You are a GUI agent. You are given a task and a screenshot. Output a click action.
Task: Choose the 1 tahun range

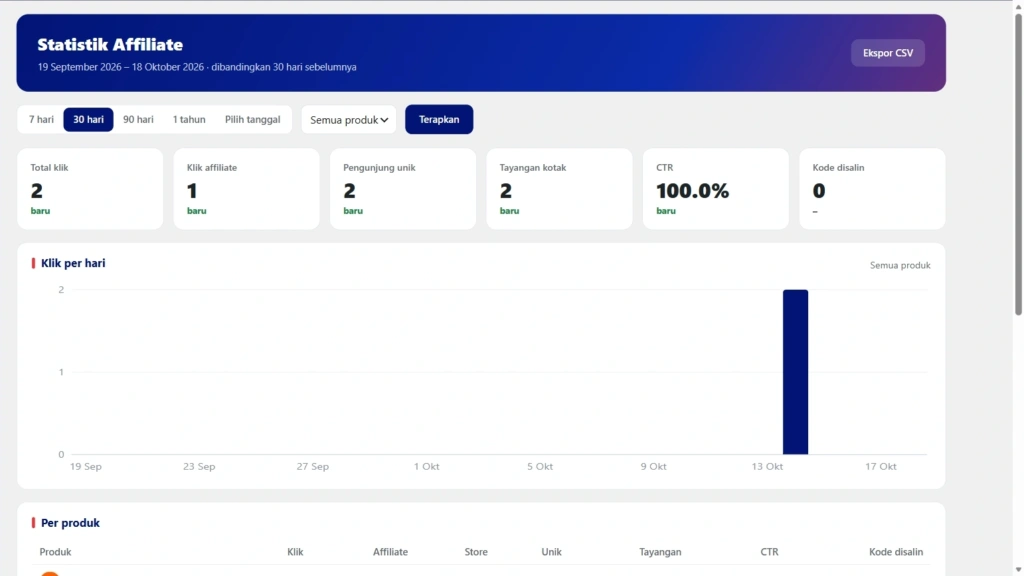189,120
